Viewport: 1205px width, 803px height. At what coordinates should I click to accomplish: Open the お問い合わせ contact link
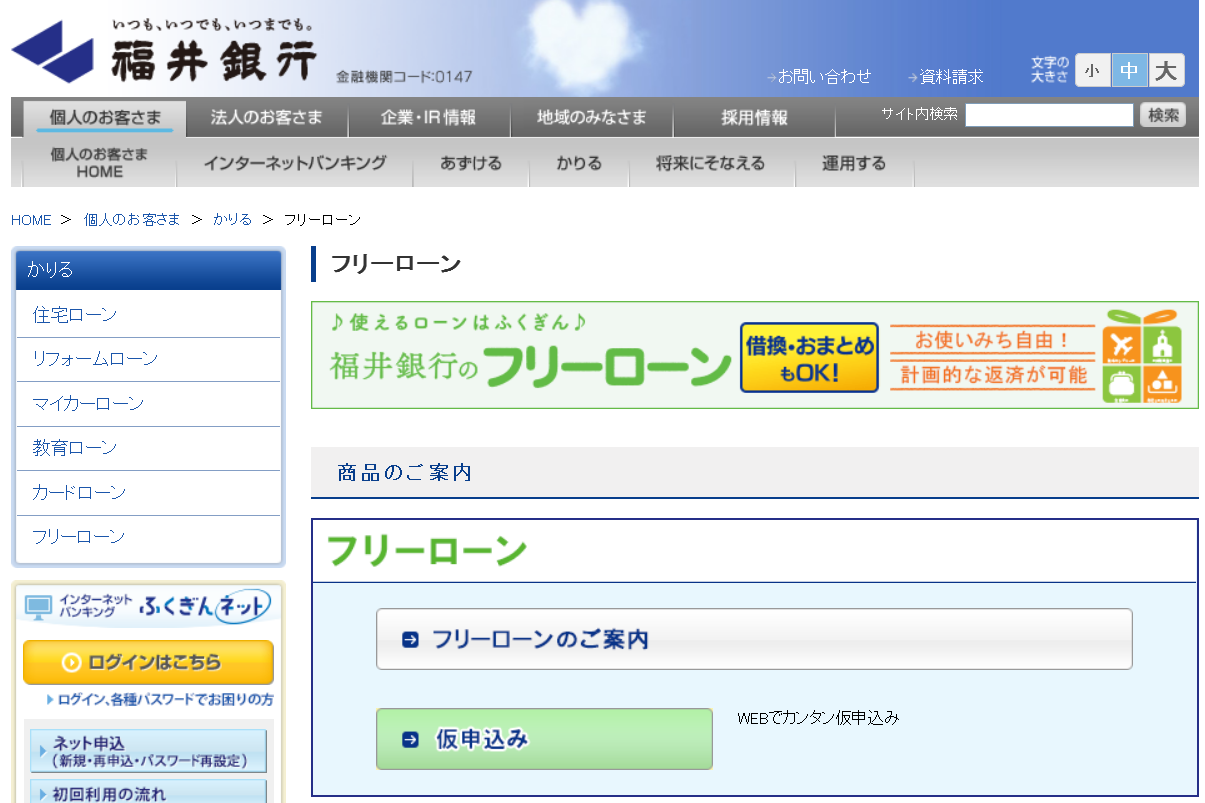coord(818,76)
